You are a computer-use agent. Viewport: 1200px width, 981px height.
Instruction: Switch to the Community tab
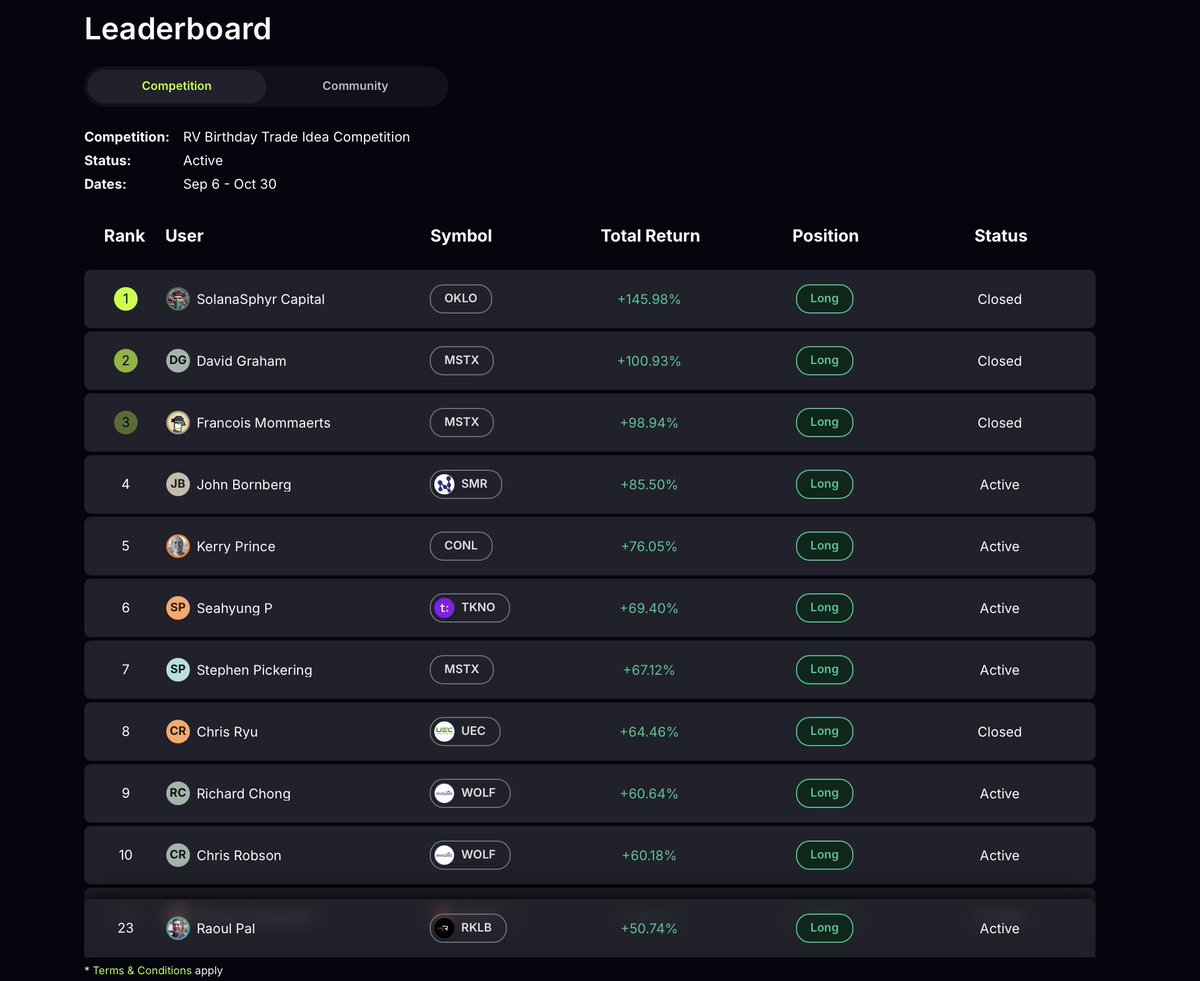(355, 86)
